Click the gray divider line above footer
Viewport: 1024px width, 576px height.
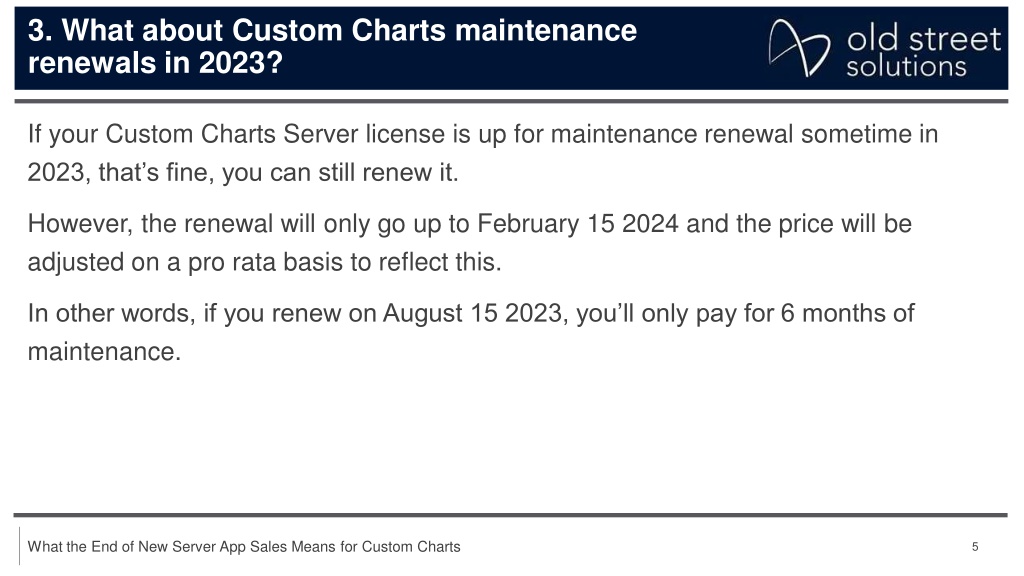pyautogui.click(x=511, y=515)
